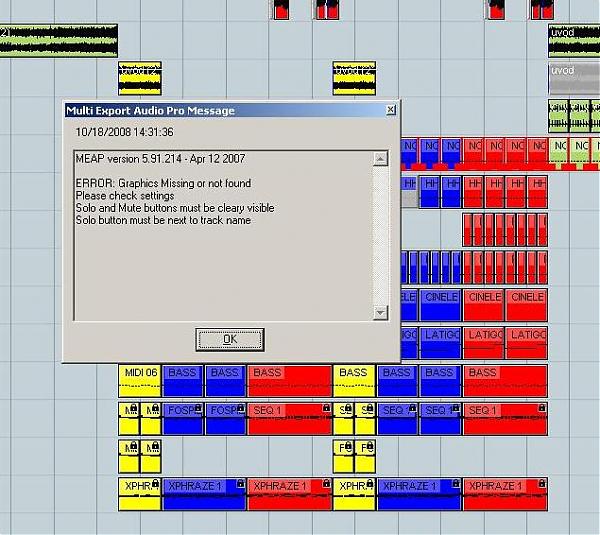Select the long green audio clip labeled 2]
This screenshot has height=535, width=600.
coord(59,41)
